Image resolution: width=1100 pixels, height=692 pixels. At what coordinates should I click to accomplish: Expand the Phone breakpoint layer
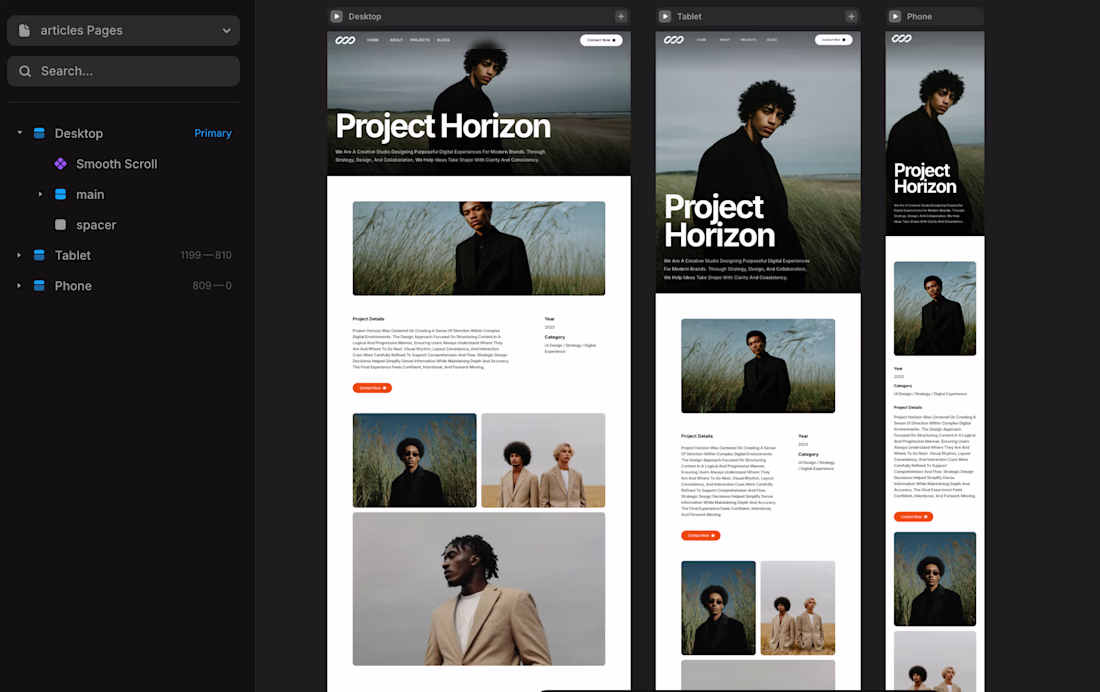tap(19, 286)
